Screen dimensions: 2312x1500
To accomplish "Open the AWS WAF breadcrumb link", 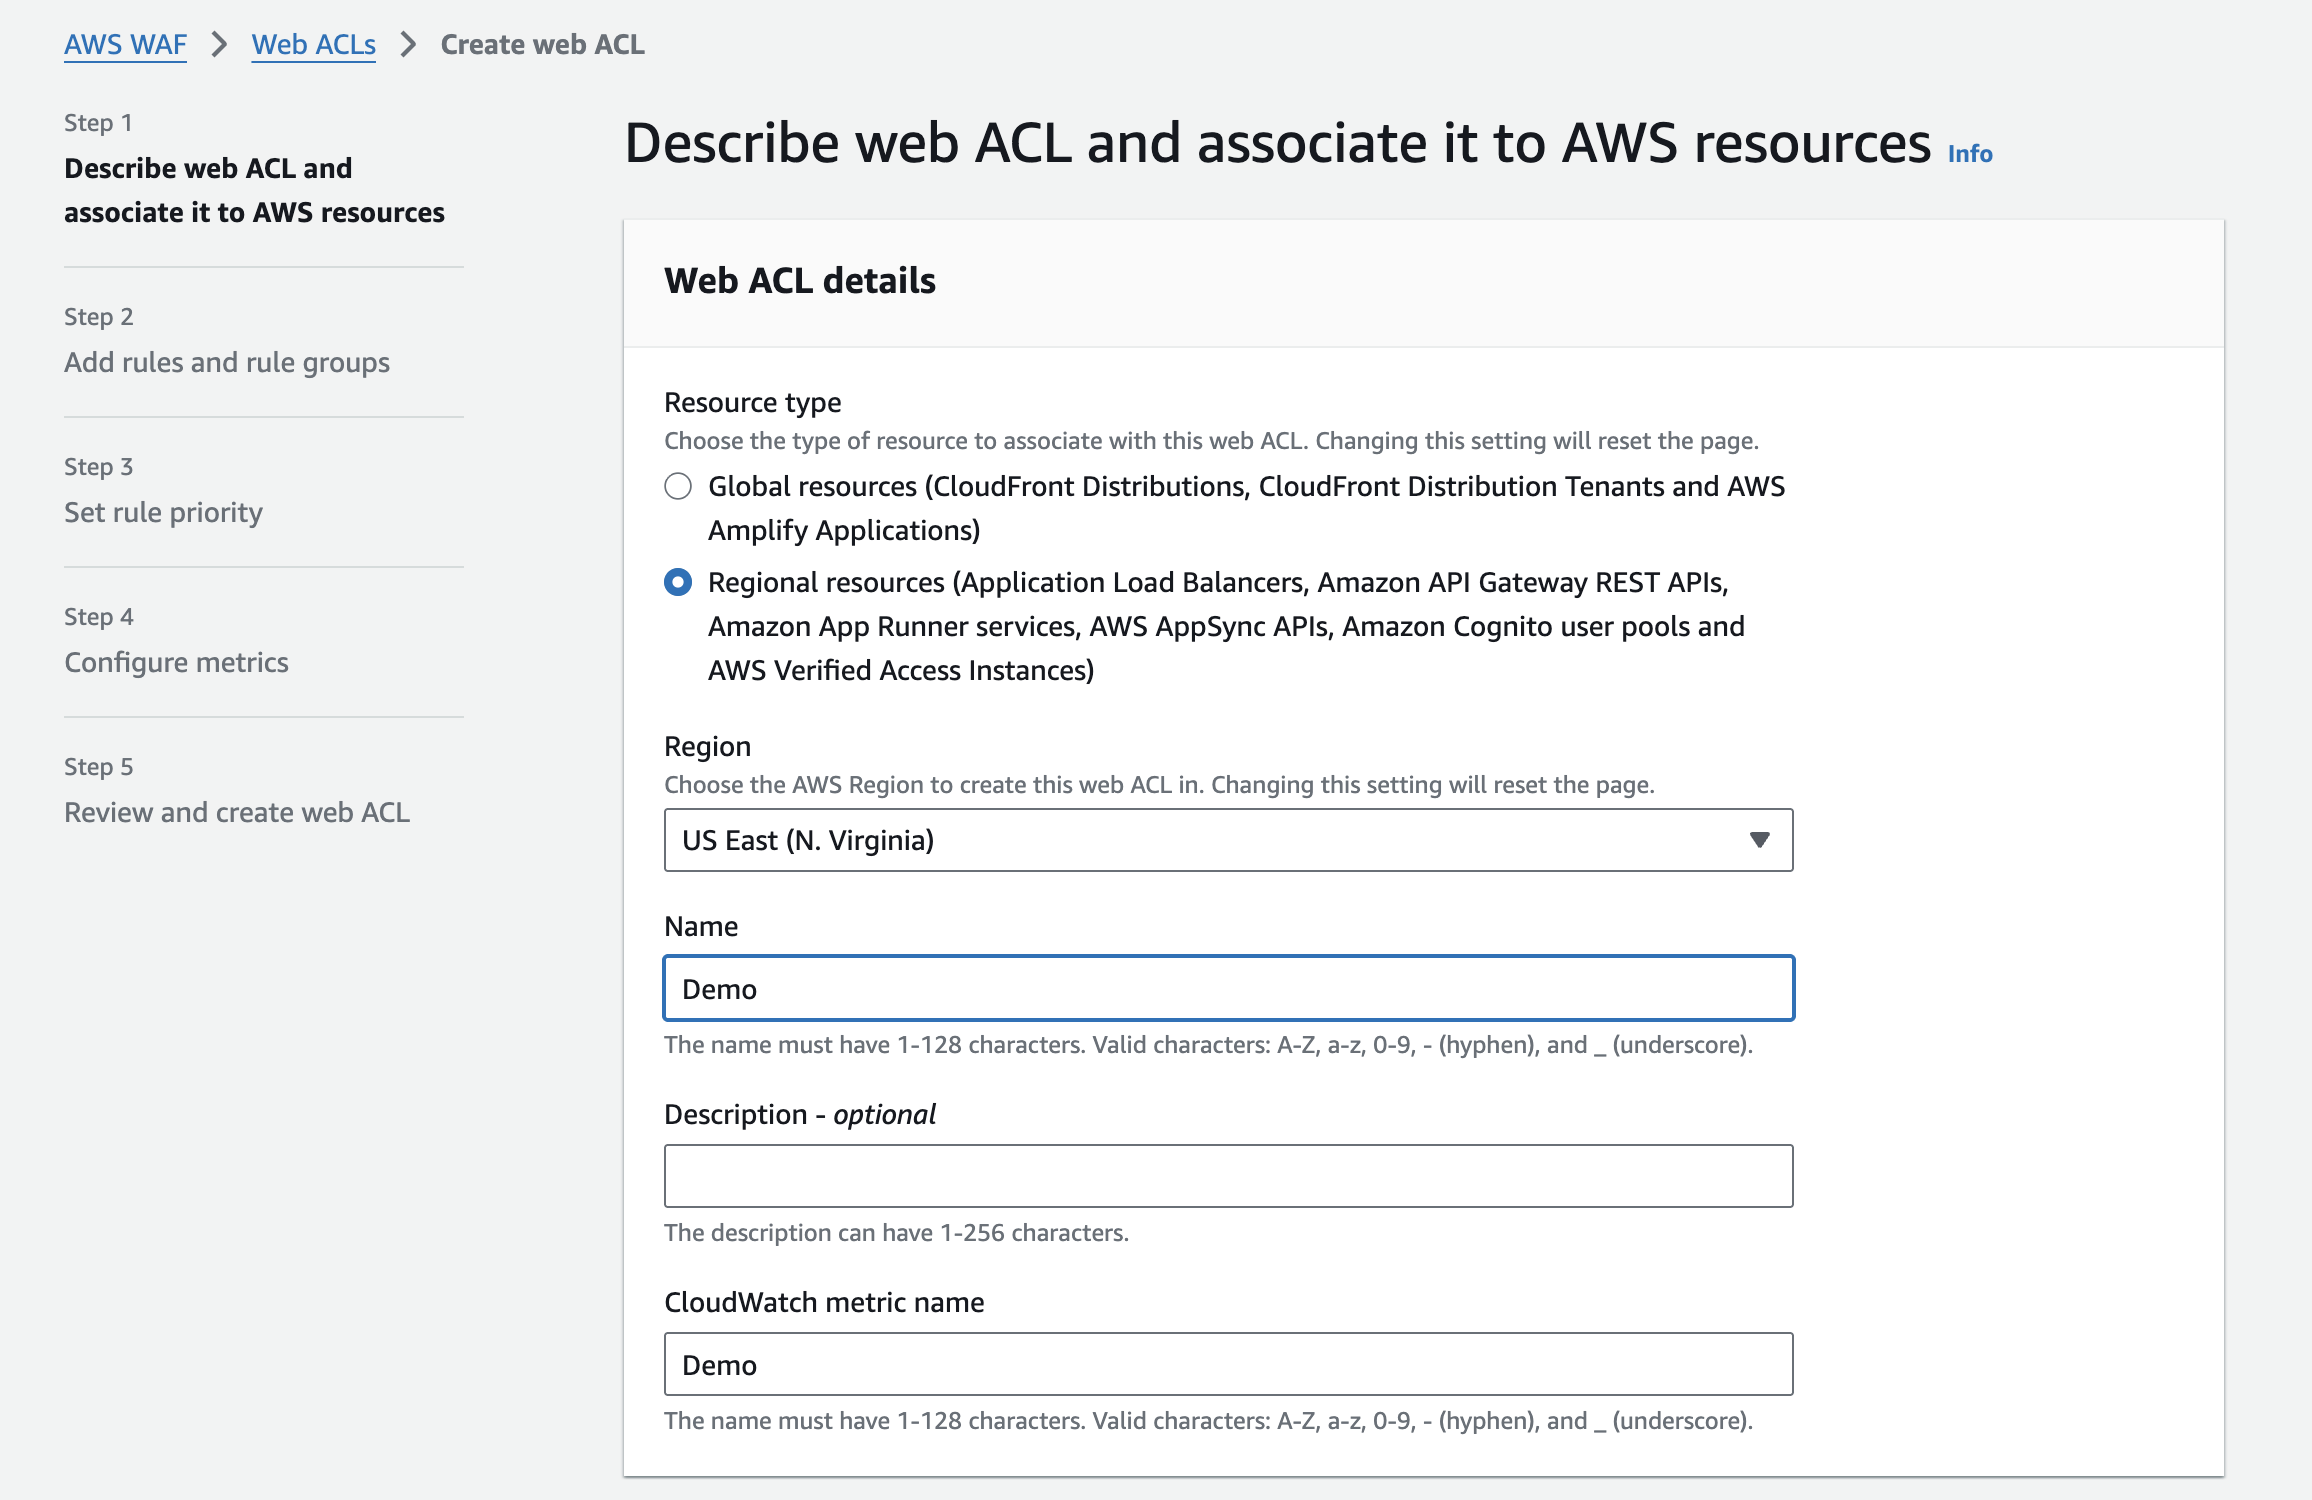I will (124, 44).
